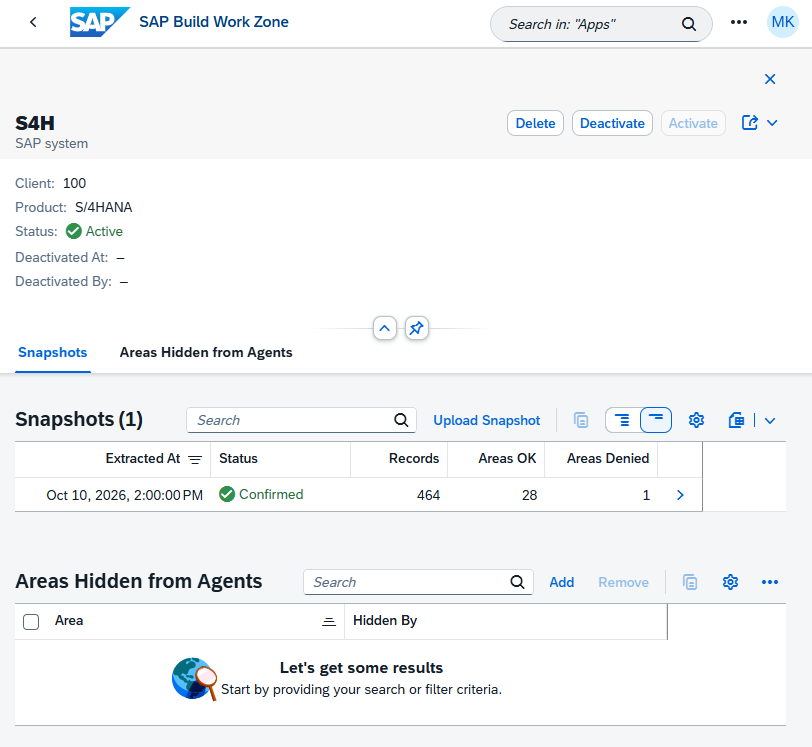Click Upload Snapshot
The width and height of the screenshot is (812, 747).
pyautogui.click(x=487, y=420)
